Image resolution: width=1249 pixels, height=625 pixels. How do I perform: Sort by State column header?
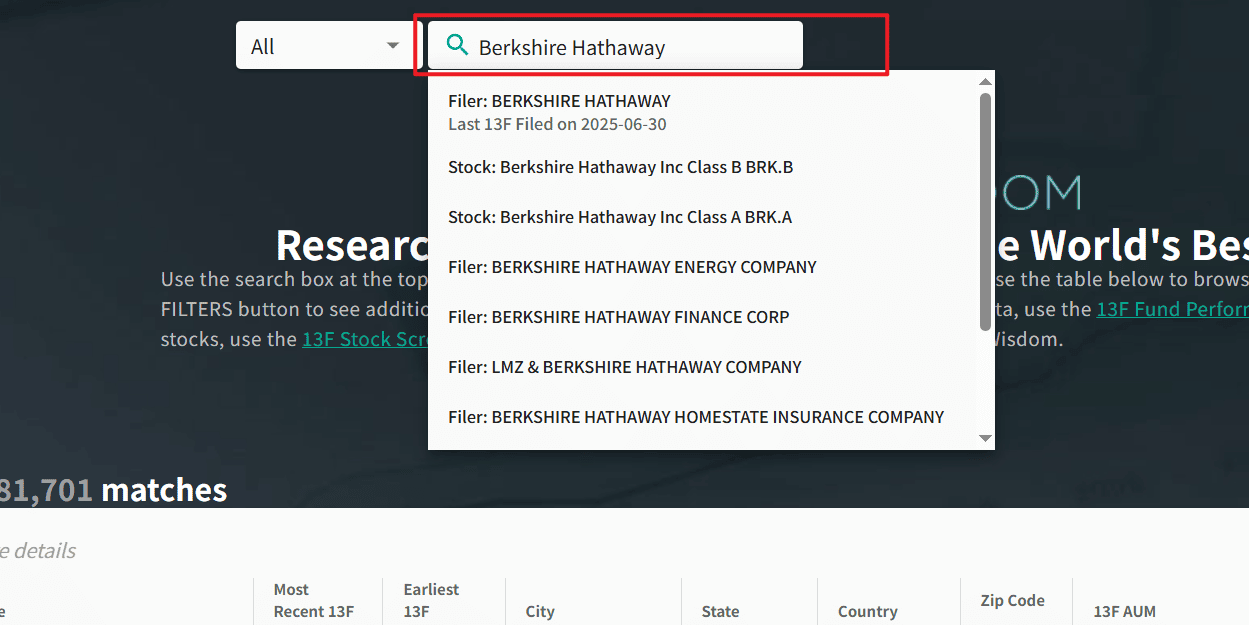click(x=720, y=611)
